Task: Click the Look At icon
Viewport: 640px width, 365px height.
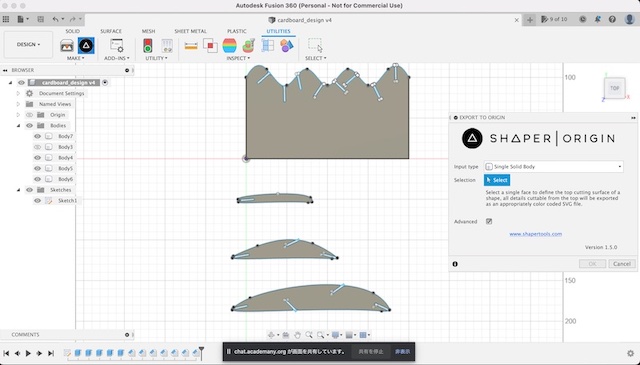Action: 286,335
